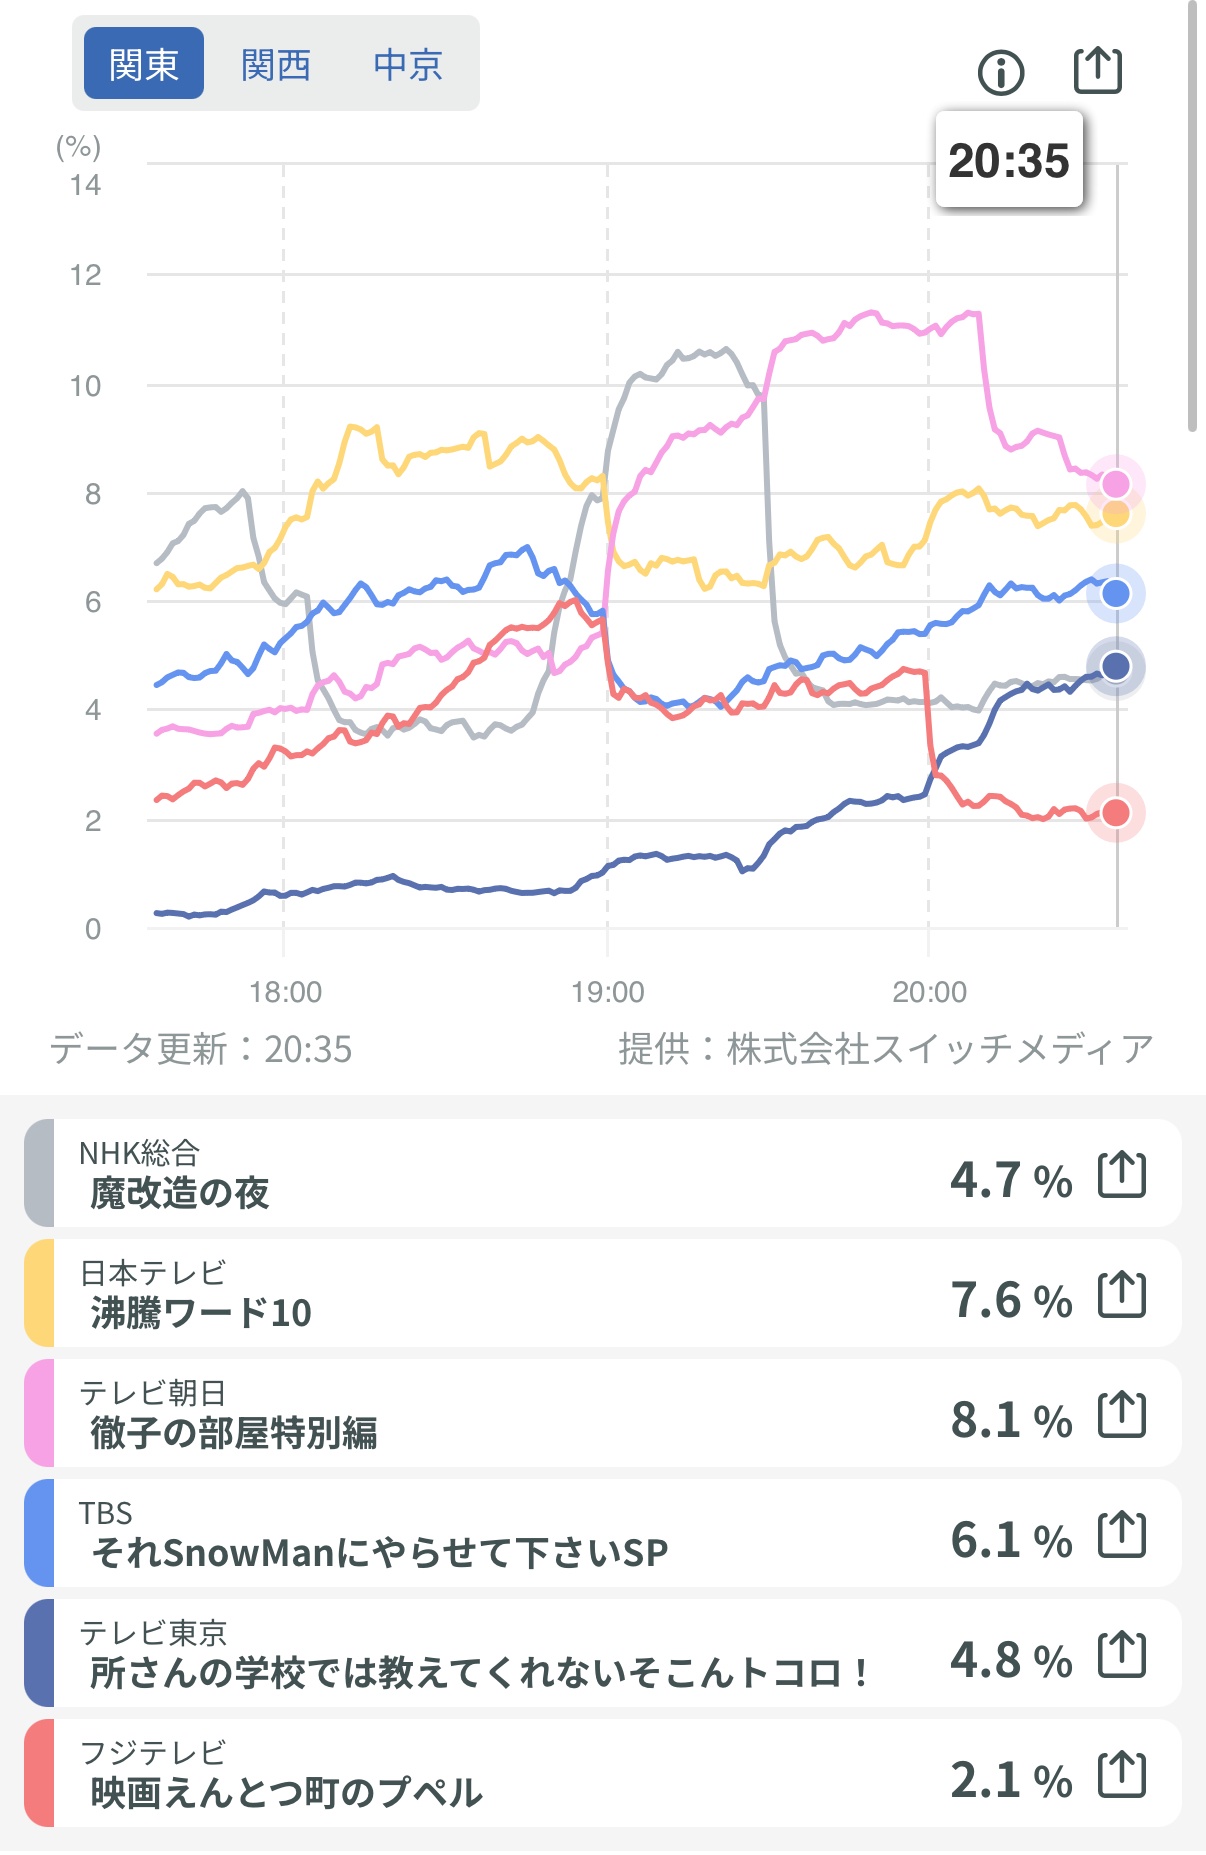
Task: Click the pink テレビ朝日 color swatch
Action: click(39, 1413)
